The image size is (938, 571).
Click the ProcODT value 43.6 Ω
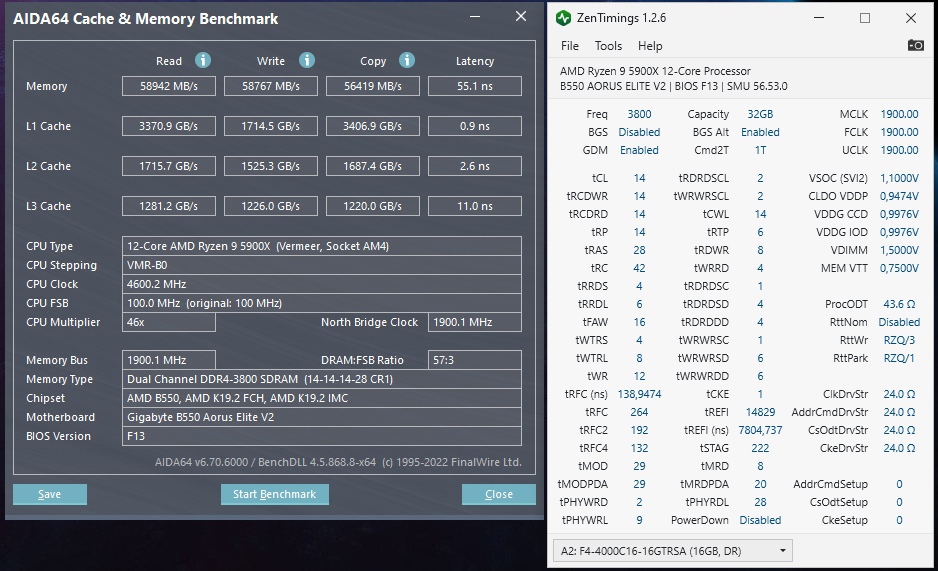(899, 304)
